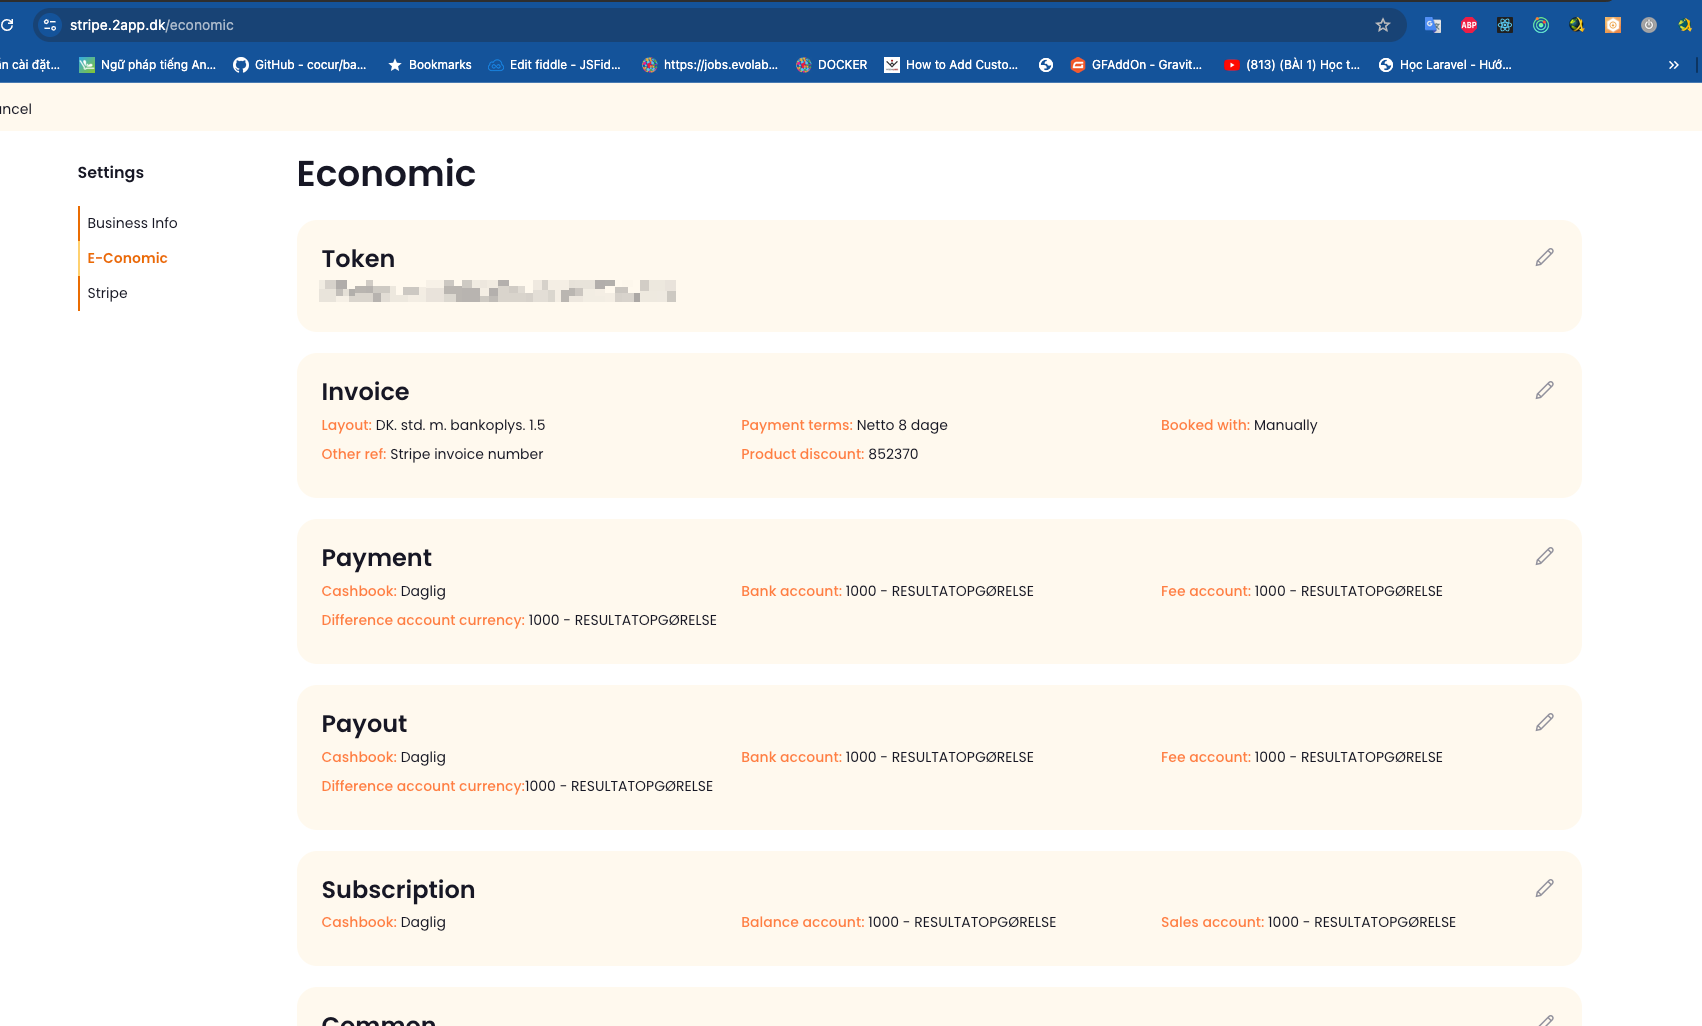This screenshot has height=1026, width=1702.
Task: Open Payment section edit pencil
Action: pos(1544,556)
